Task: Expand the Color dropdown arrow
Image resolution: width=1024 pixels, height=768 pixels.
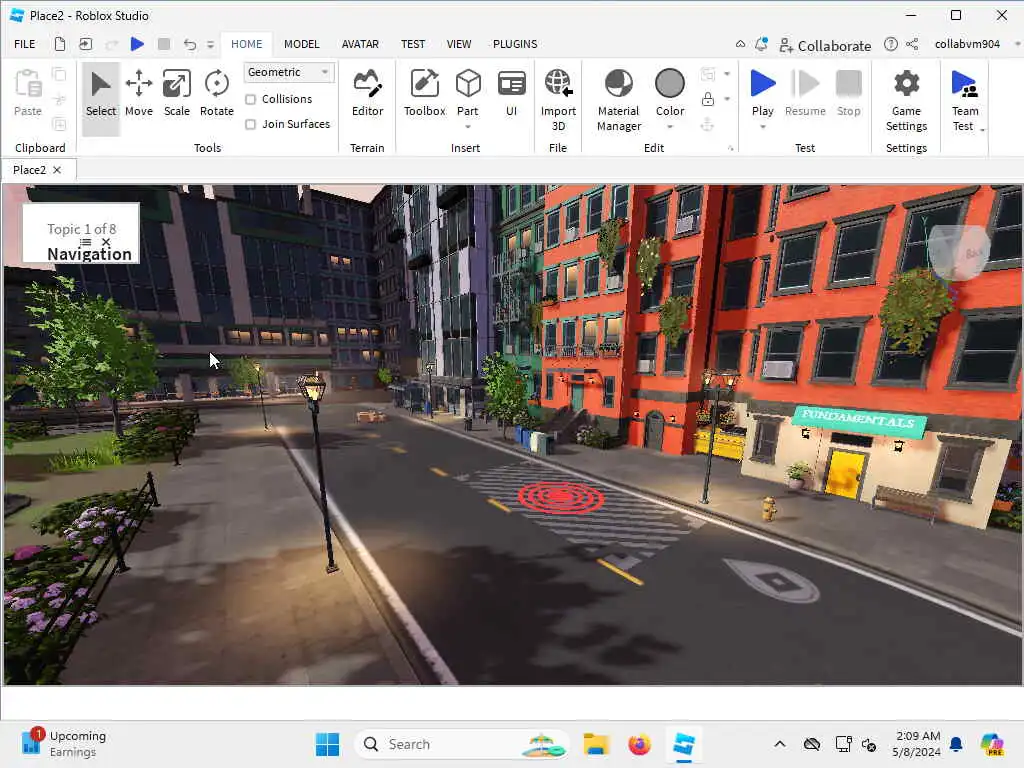Action: [x=669, y=127]
